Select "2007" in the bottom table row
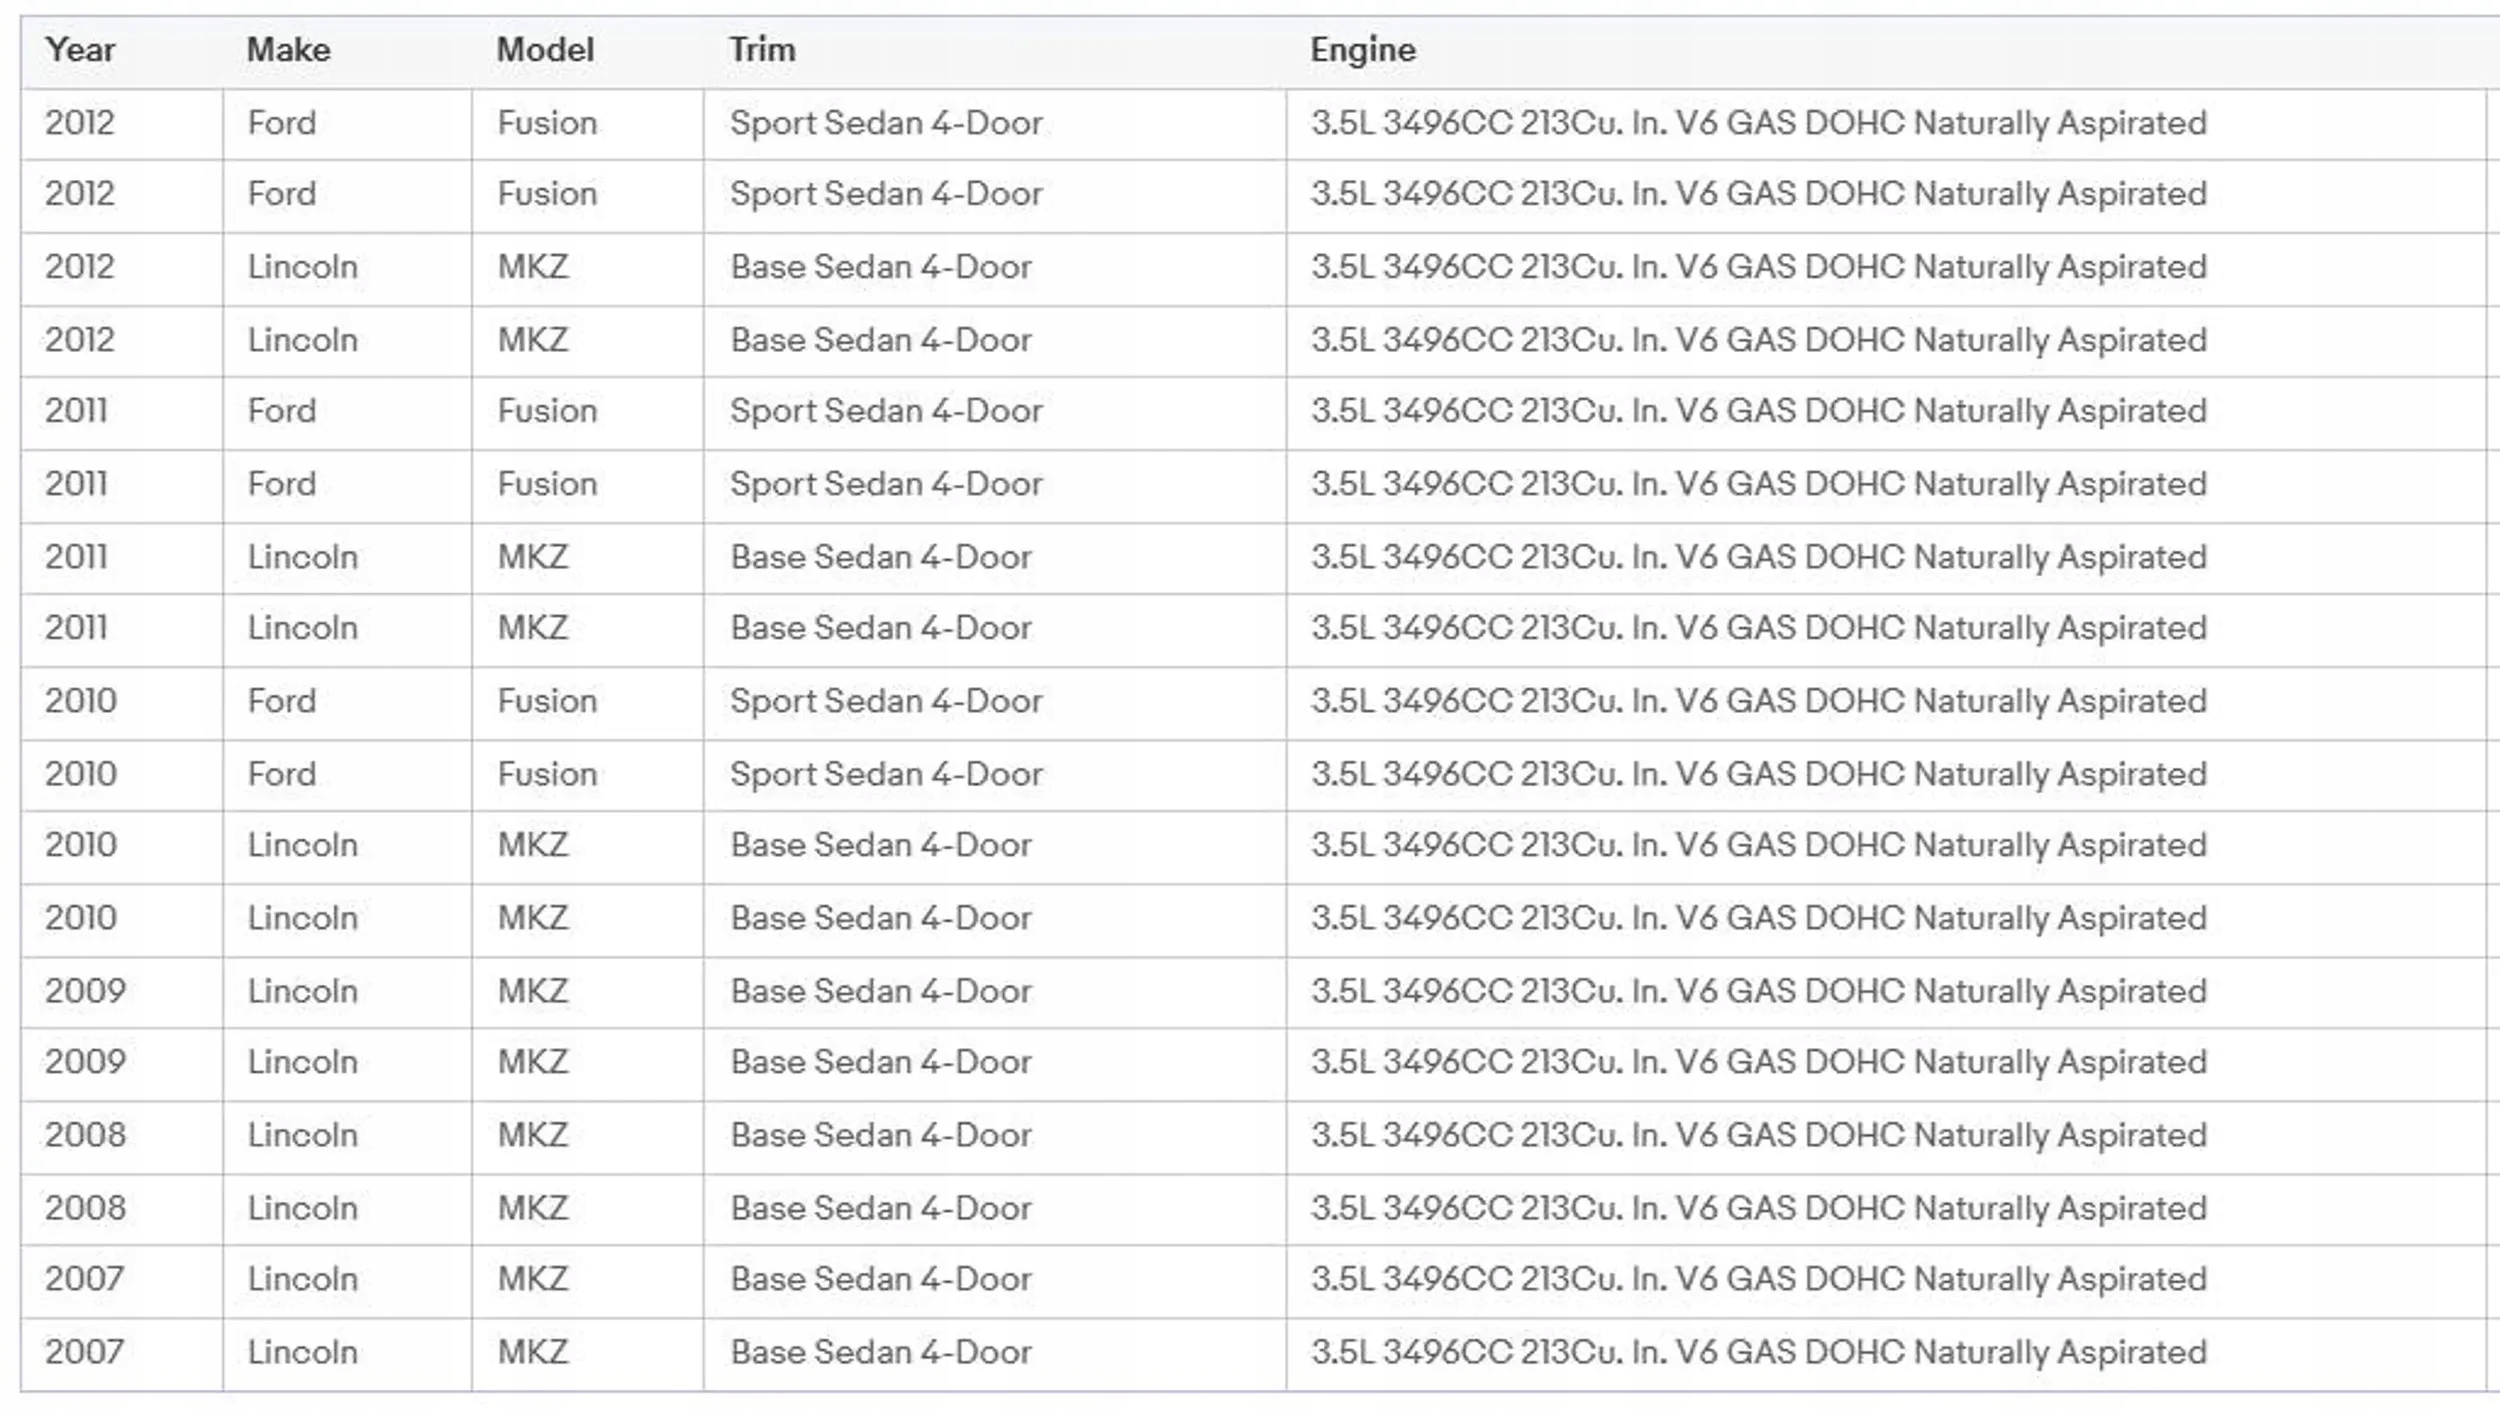Viewport: 2500px width, 1410px height. (84, 1352)
